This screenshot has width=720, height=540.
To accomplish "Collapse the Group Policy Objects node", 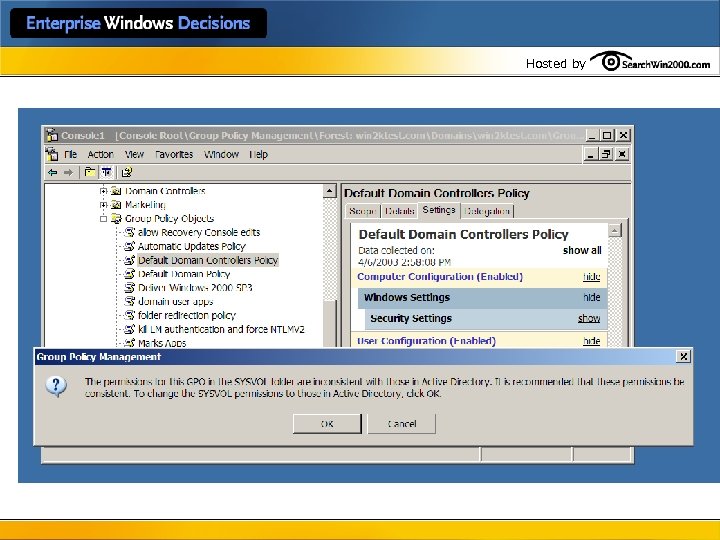I will pyautogui.click(x=103, y=219).
